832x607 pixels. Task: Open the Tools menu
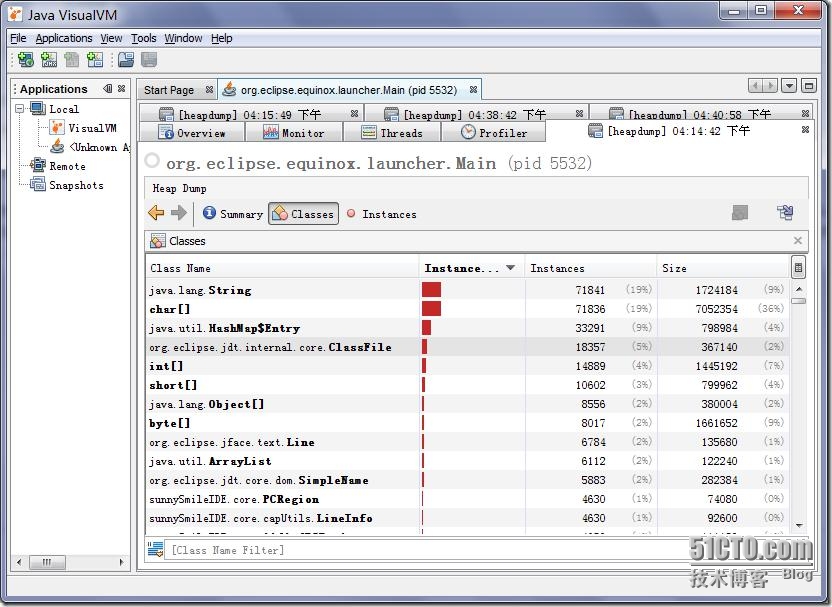pyautogui.click(x=144, y=38)
